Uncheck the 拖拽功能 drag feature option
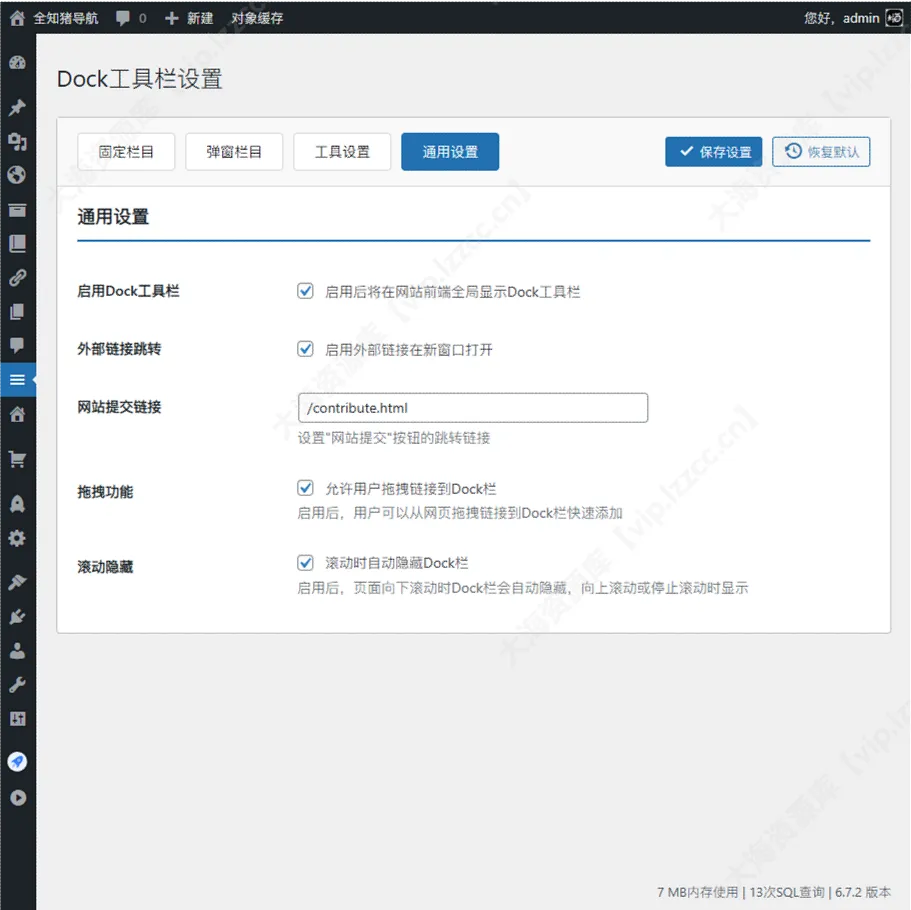This screenshot has height=910, width=911. point(305,488)
